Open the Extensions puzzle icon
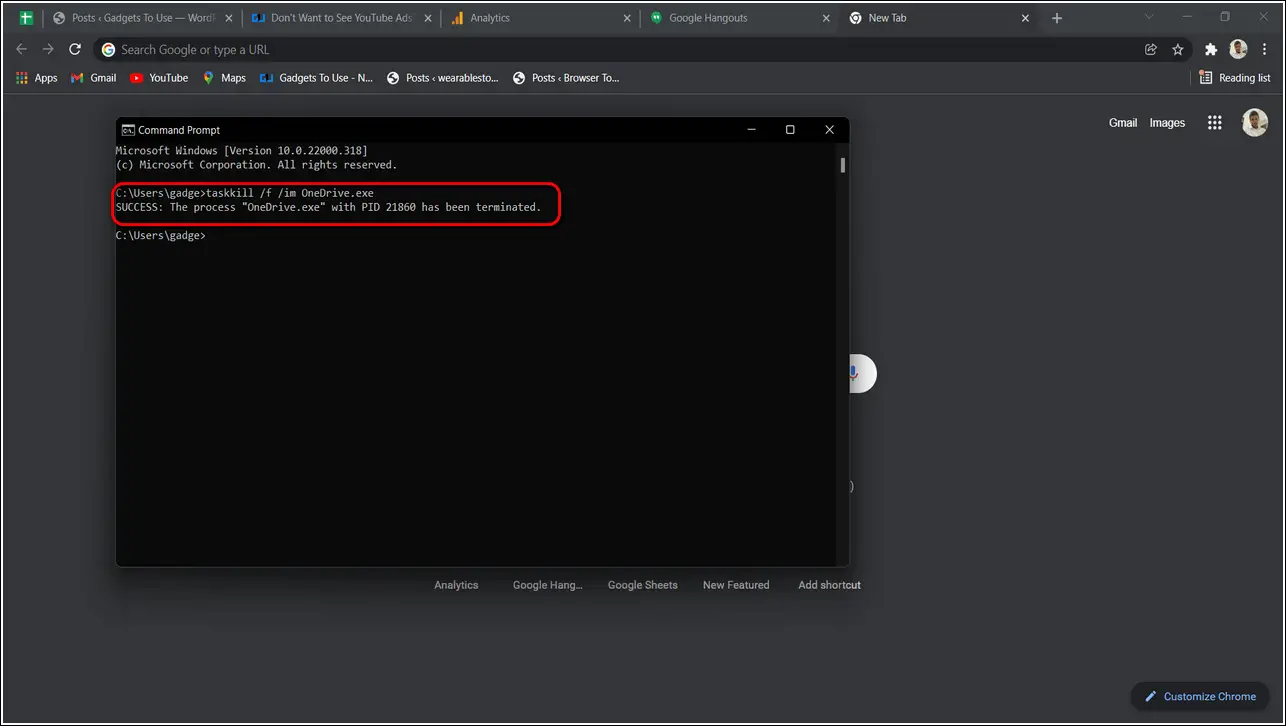The width and height of the screenshot is (1286, 726). coord(1211,49)
